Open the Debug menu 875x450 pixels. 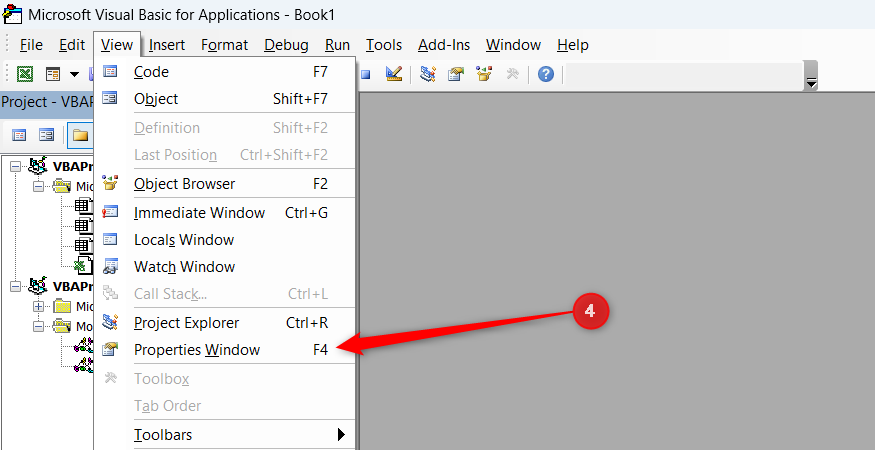[x=286, y=45]
